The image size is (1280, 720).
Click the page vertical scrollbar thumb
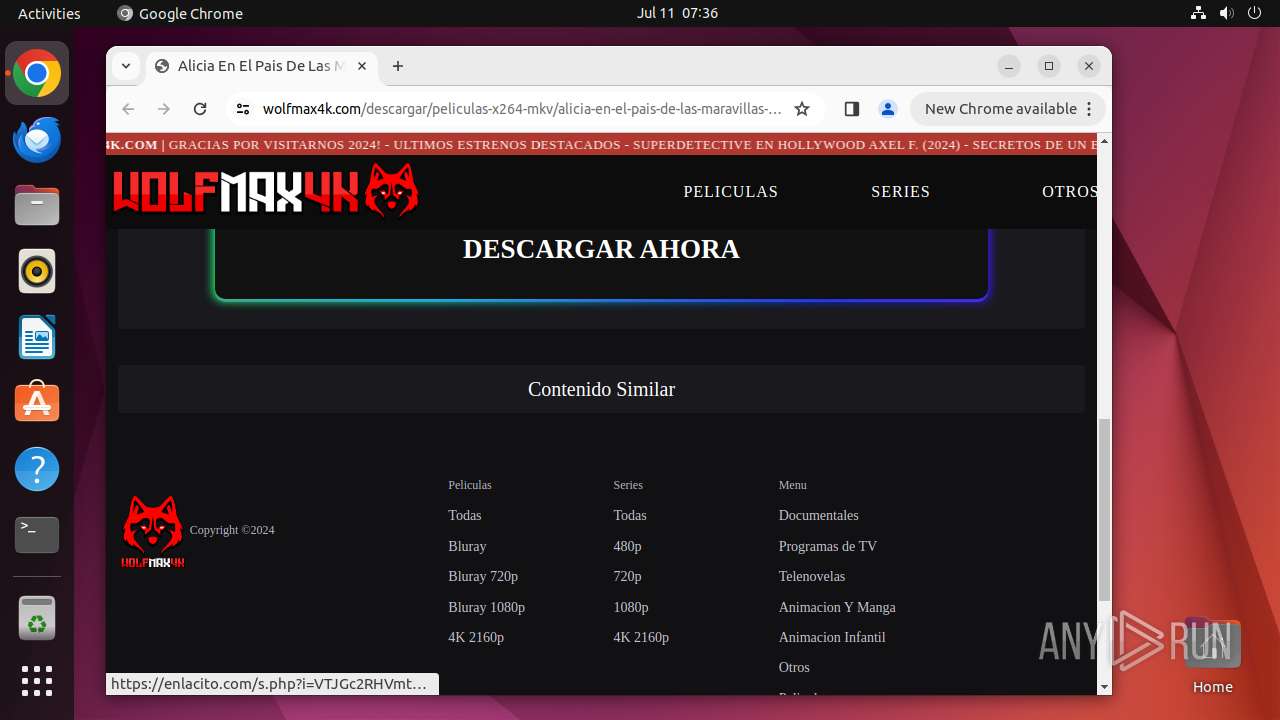[1104, 510]
